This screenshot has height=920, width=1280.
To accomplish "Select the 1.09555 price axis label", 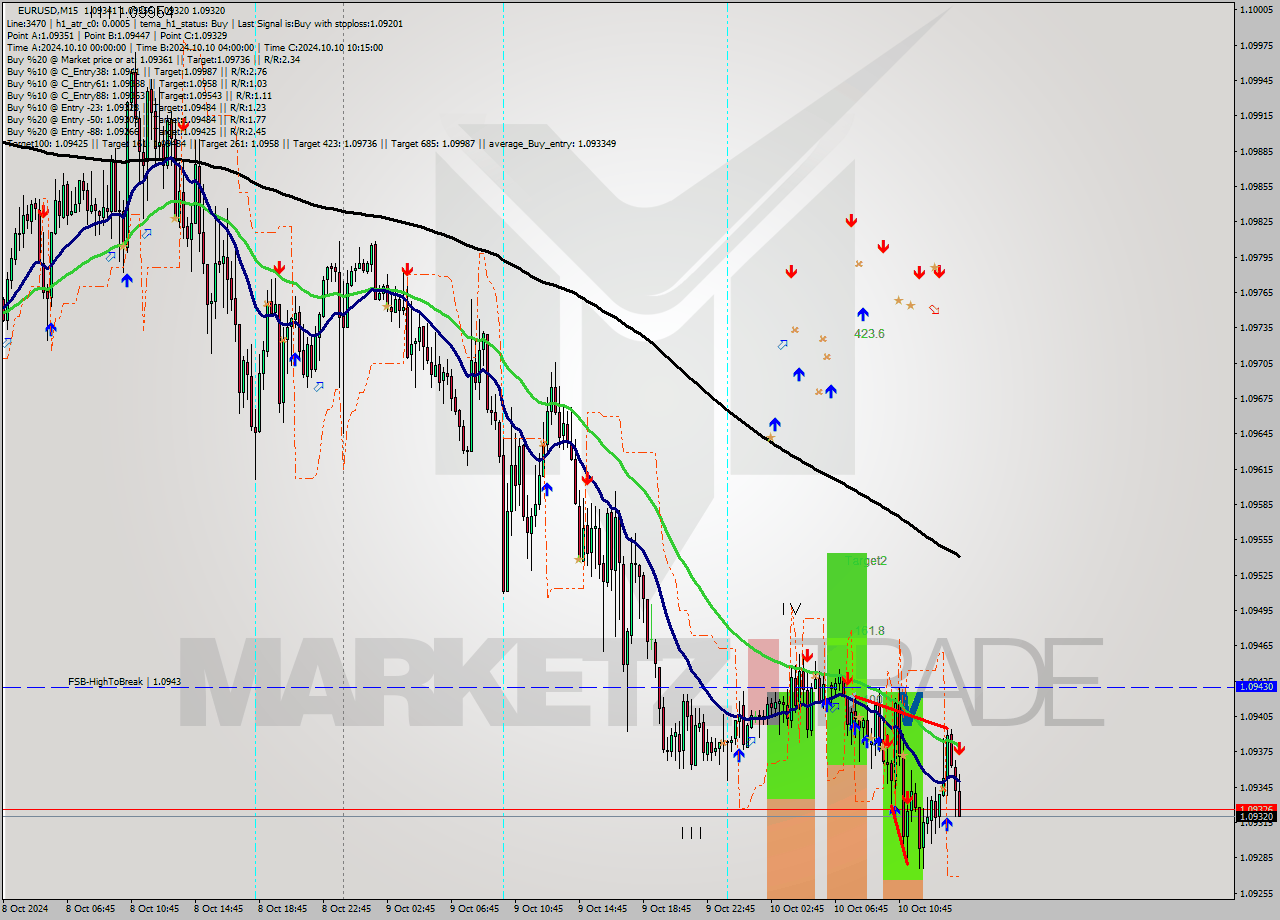I will pyautogui.click(x=1256, y=539).
